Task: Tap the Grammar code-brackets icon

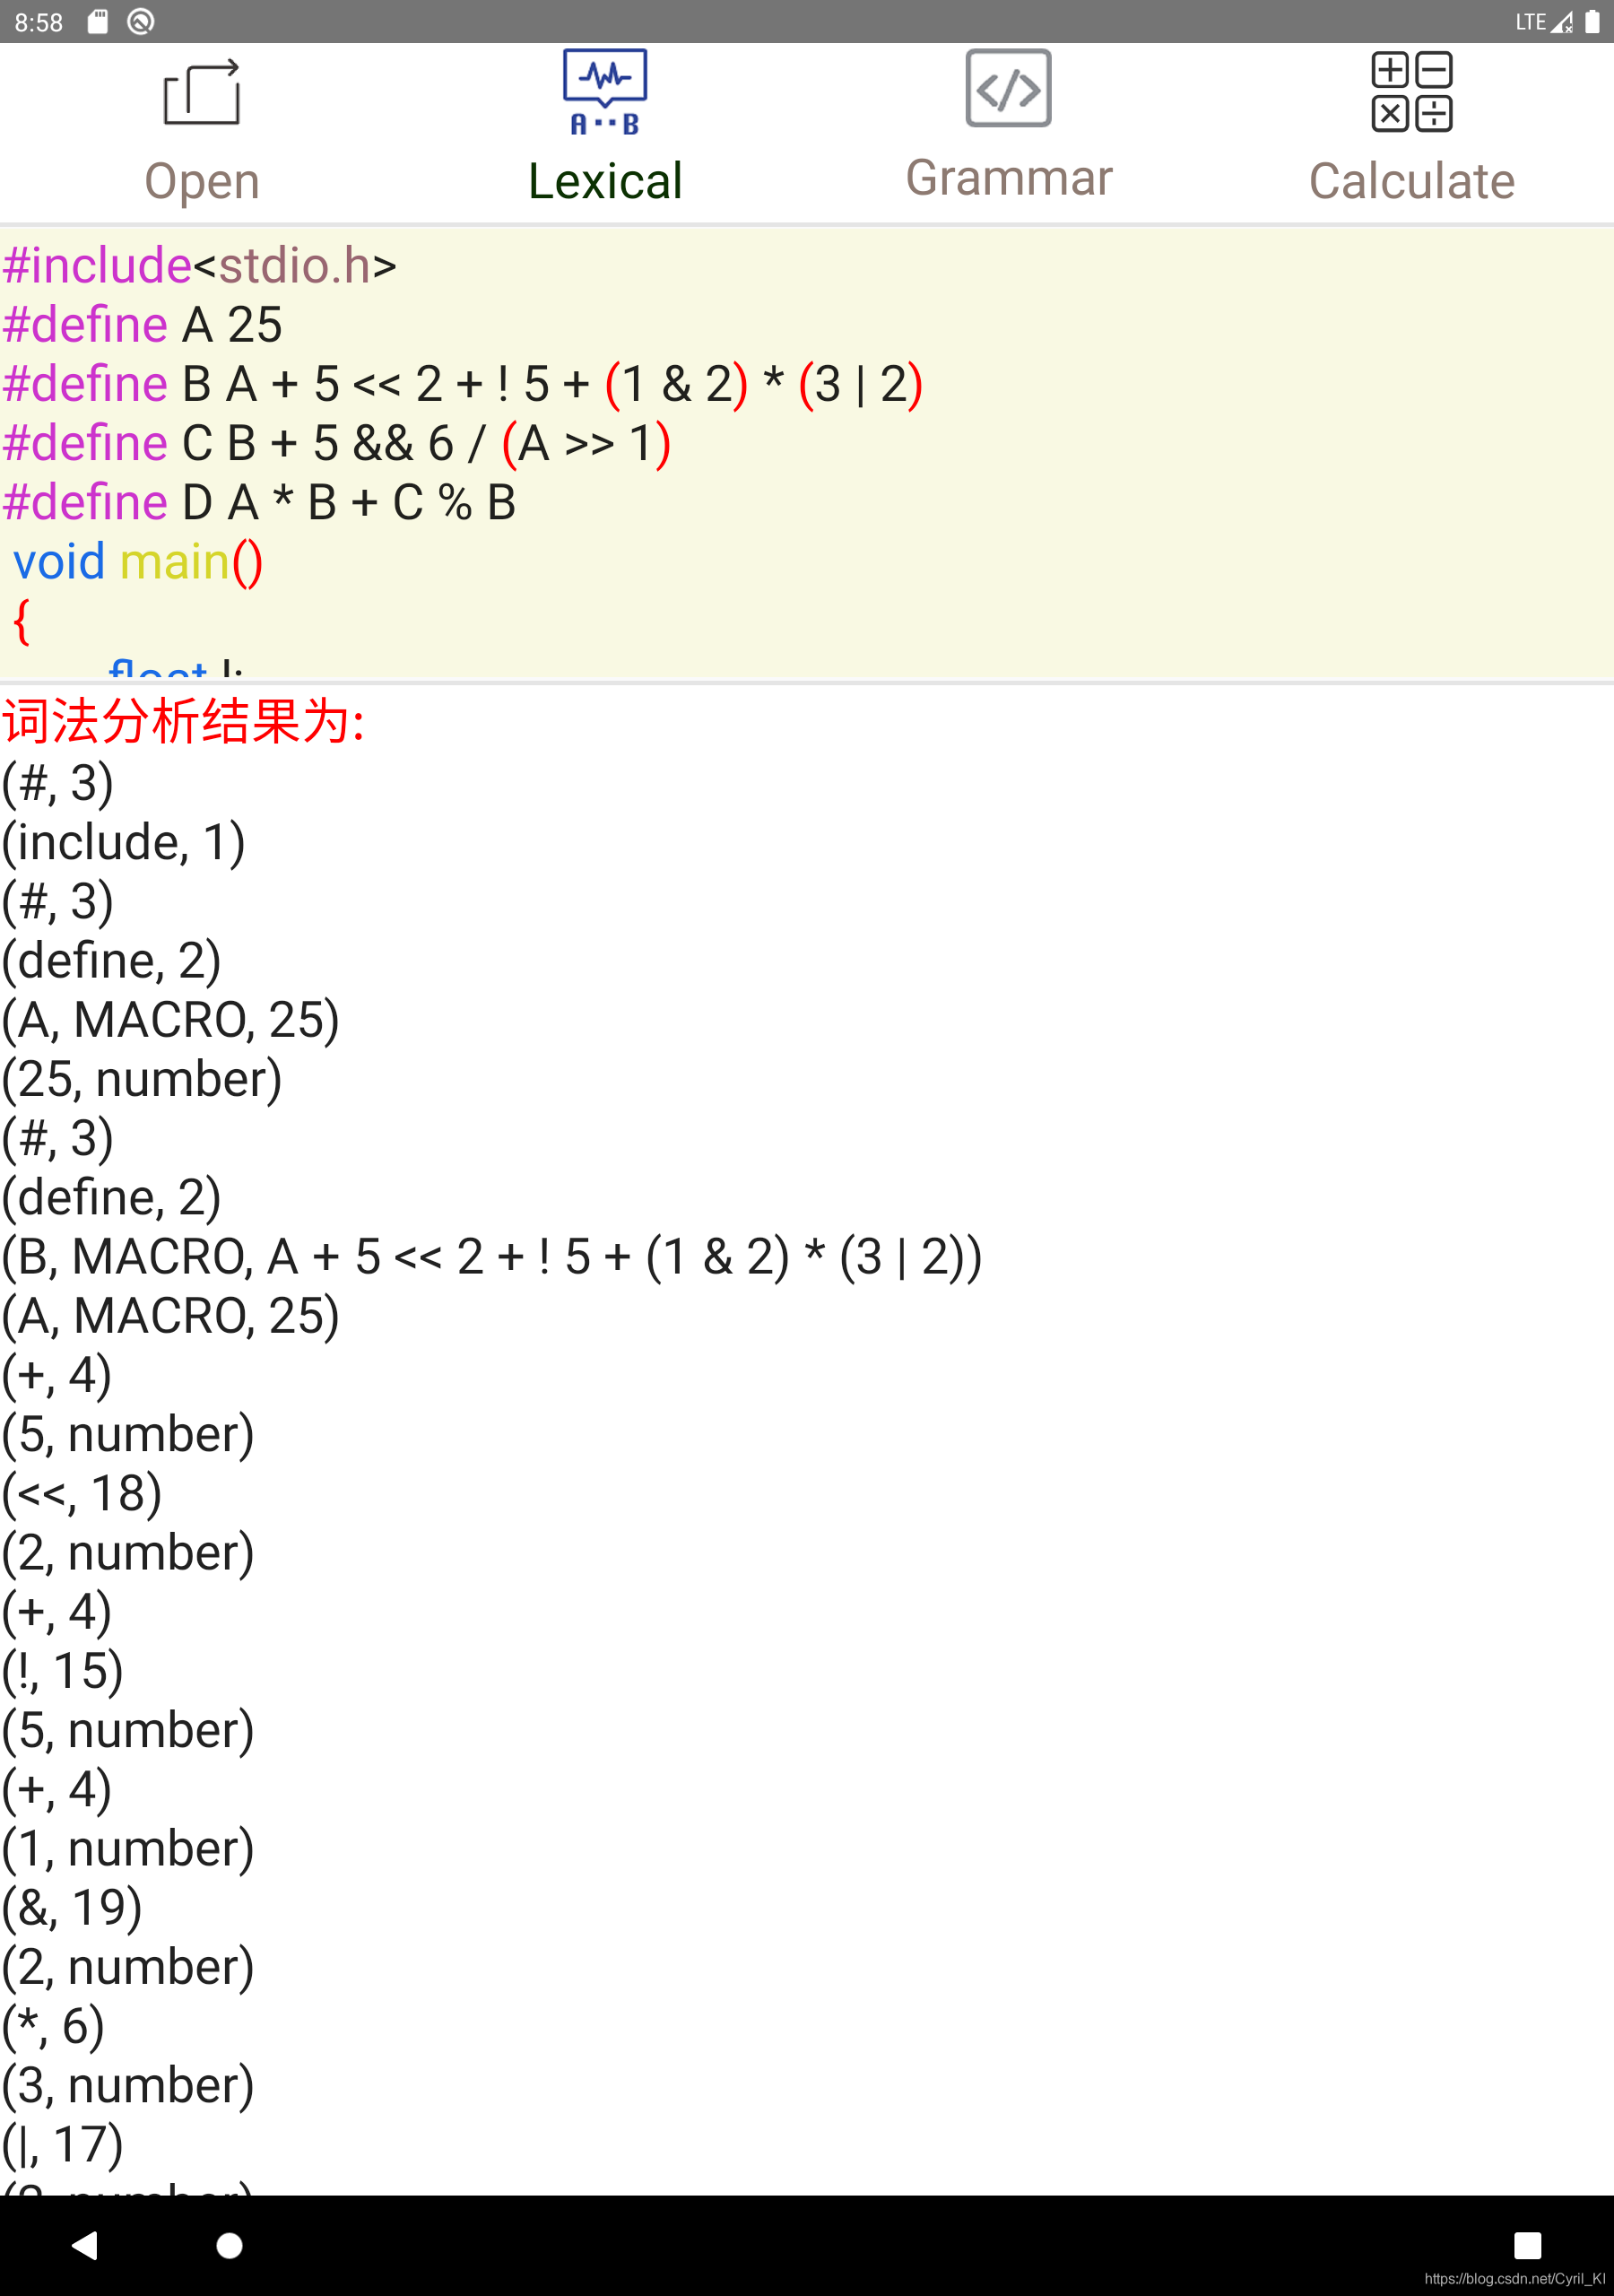Action: pyautogui.click(x=1008, y=88)
